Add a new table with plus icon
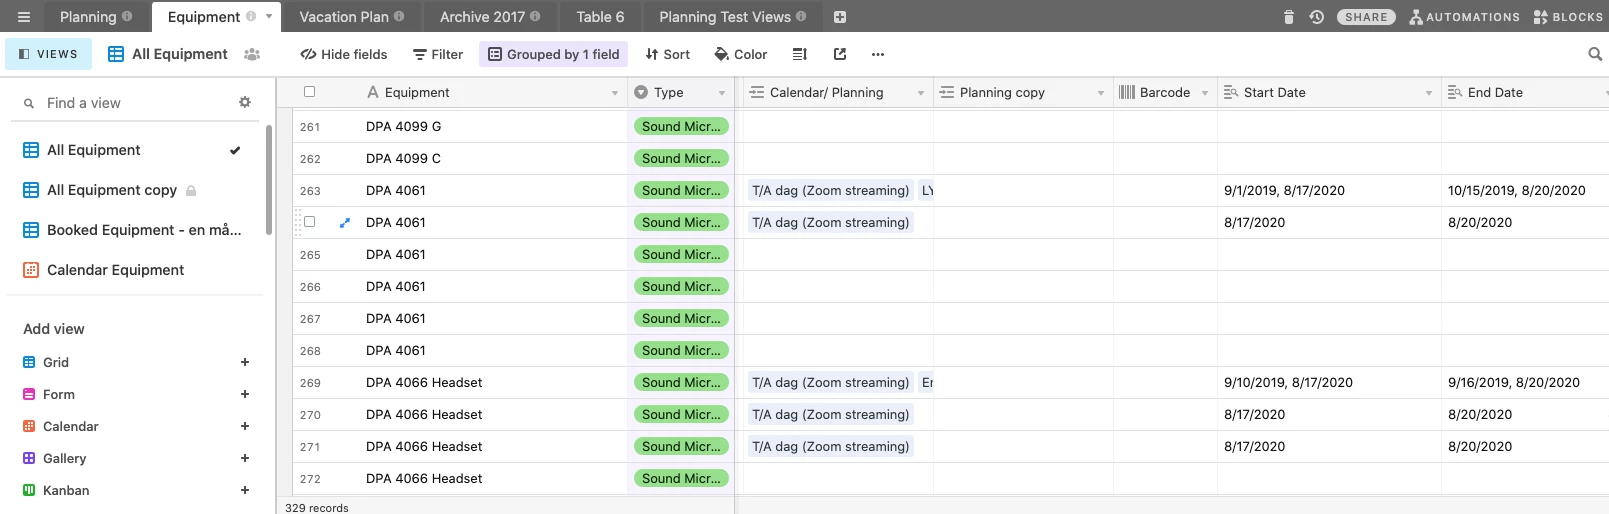 [840, 17]
